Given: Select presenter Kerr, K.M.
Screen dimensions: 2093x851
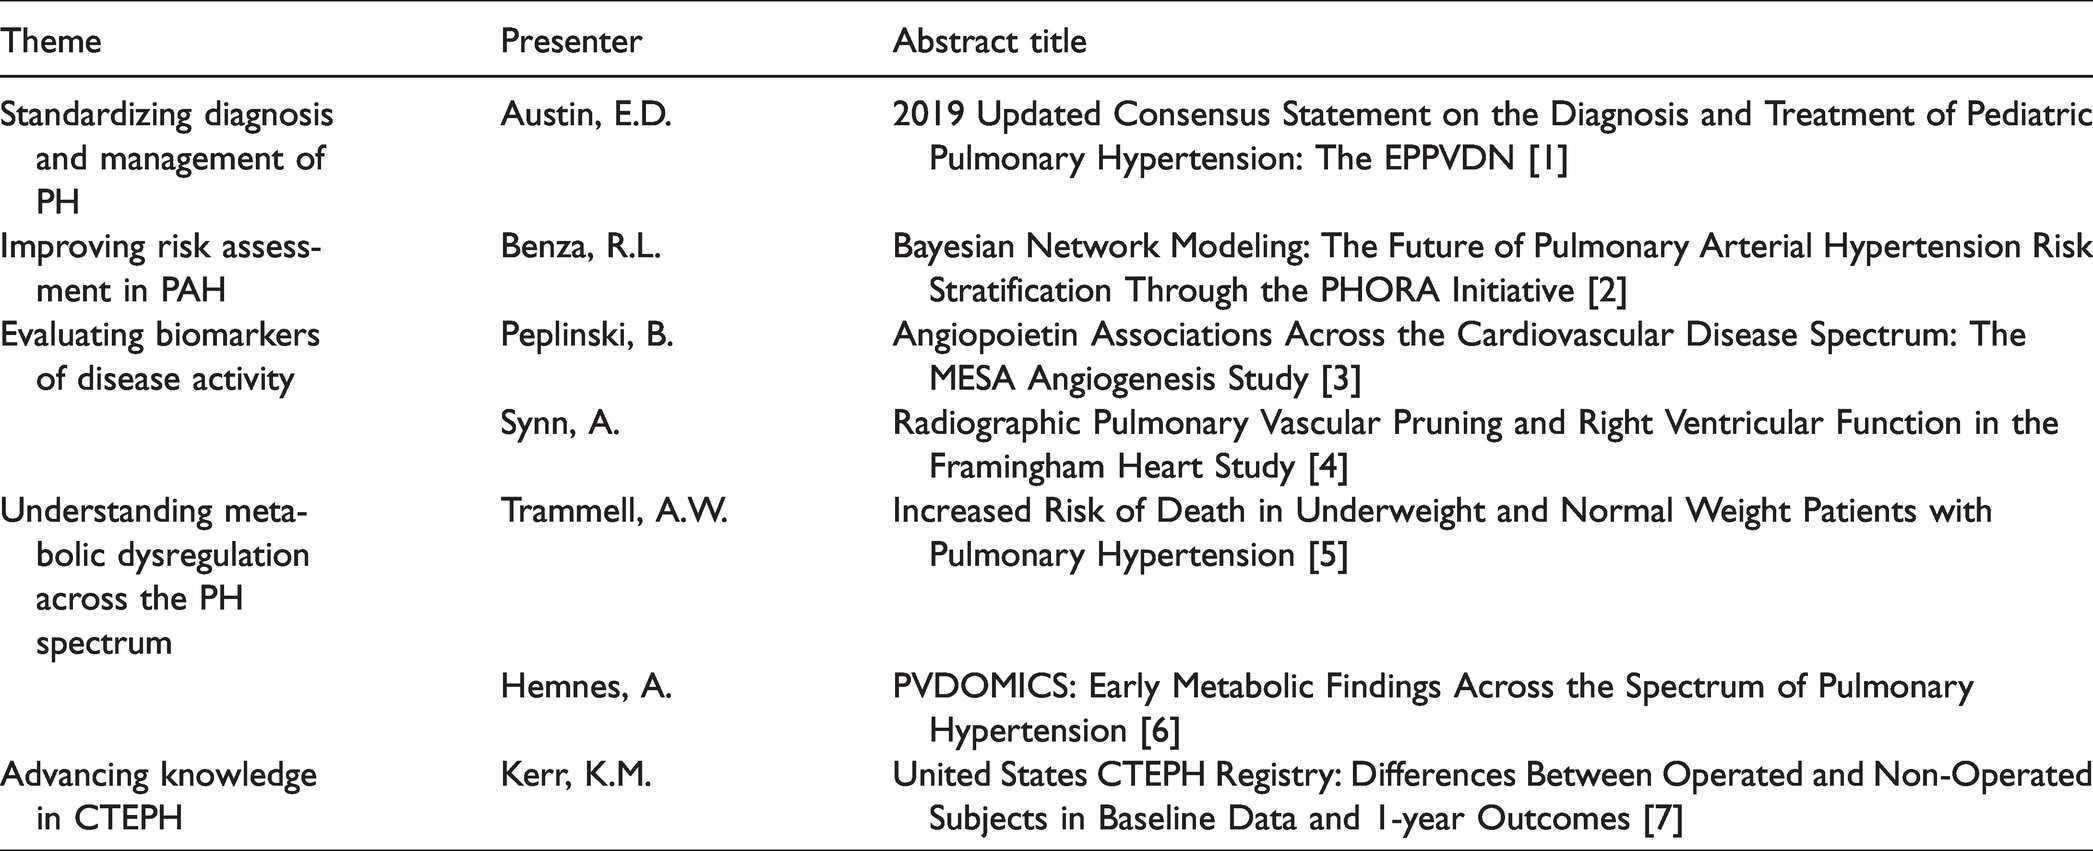Looking at the screenshot, I should pos(576,775).
